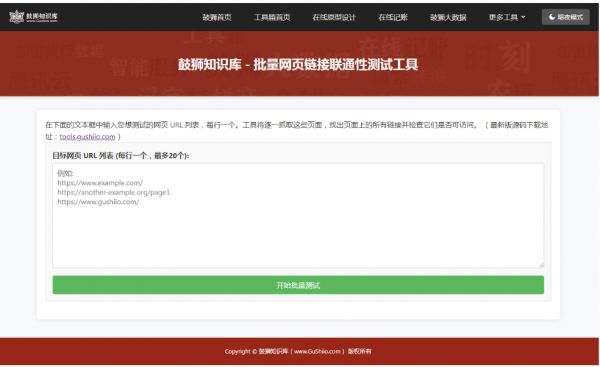Select 在线记账 in the top navigation
Screen dimensions: 600x367
393,17
